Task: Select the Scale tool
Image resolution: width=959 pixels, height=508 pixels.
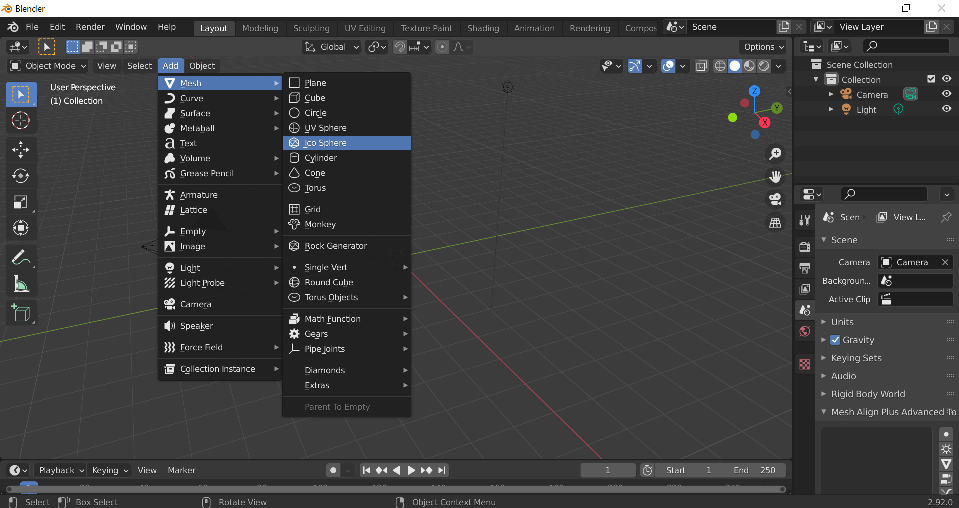Action: (x=21, y=202)
